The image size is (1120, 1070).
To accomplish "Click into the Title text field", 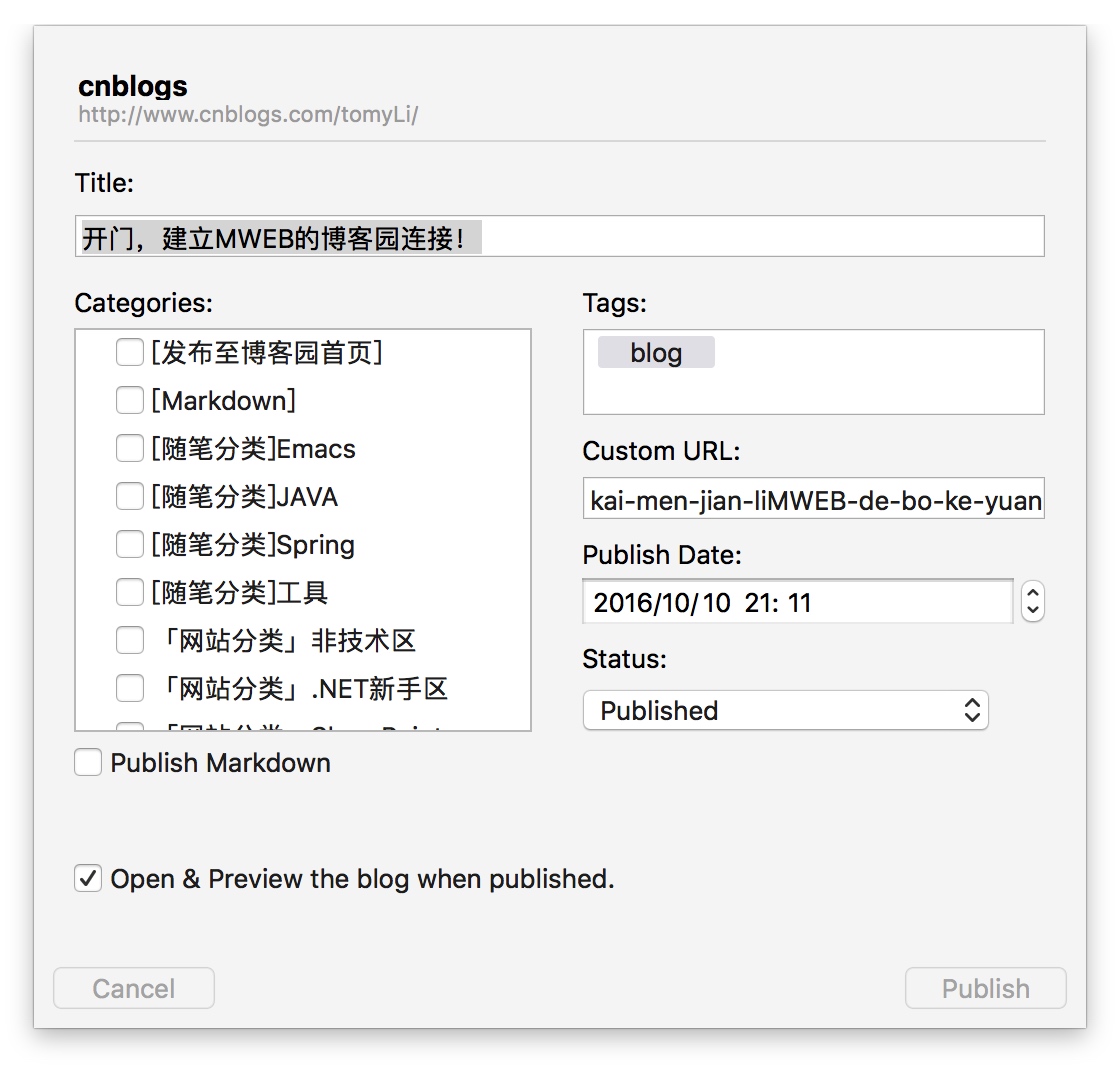I will (x=560, y=236).
